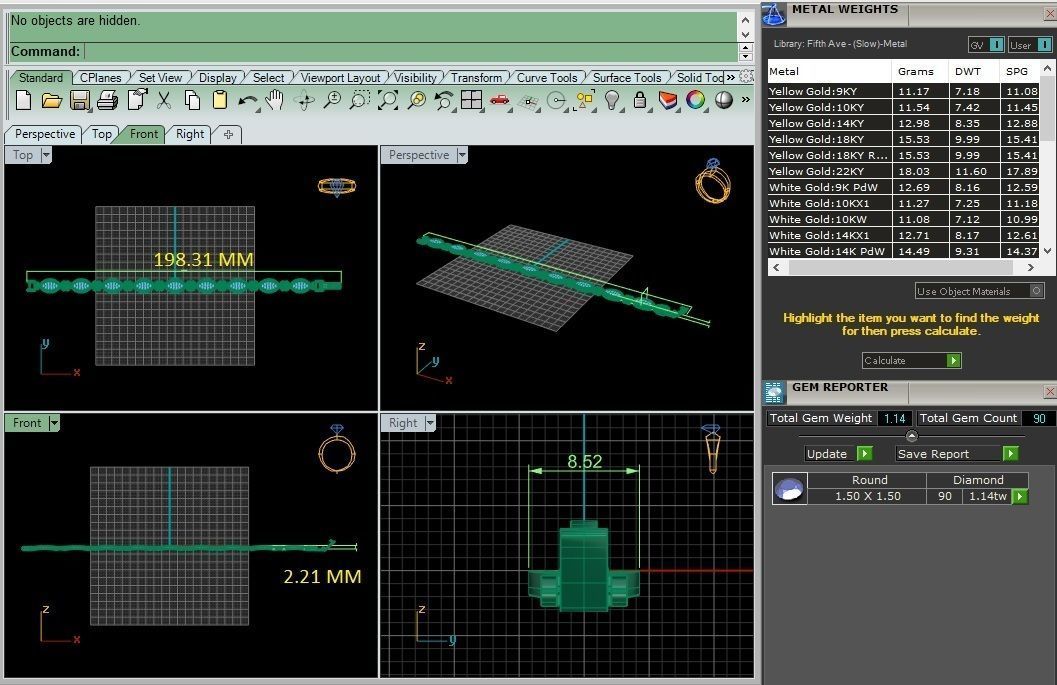Open a file with the folder icon
This screenshot has width=1057, height=685.
(x=52, y=101)
